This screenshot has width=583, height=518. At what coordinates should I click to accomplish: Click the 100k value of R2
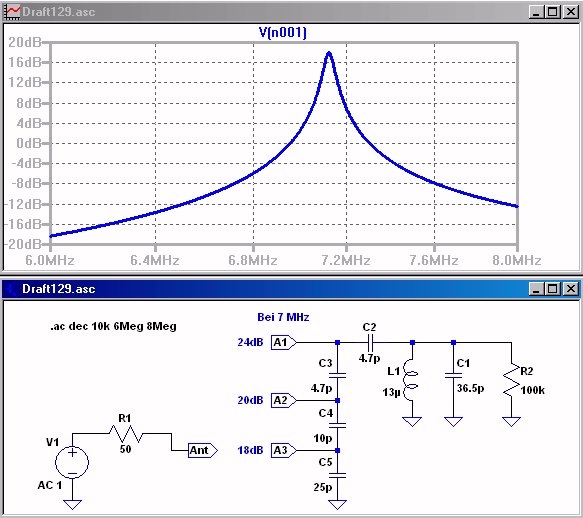(x=532, y=390)
